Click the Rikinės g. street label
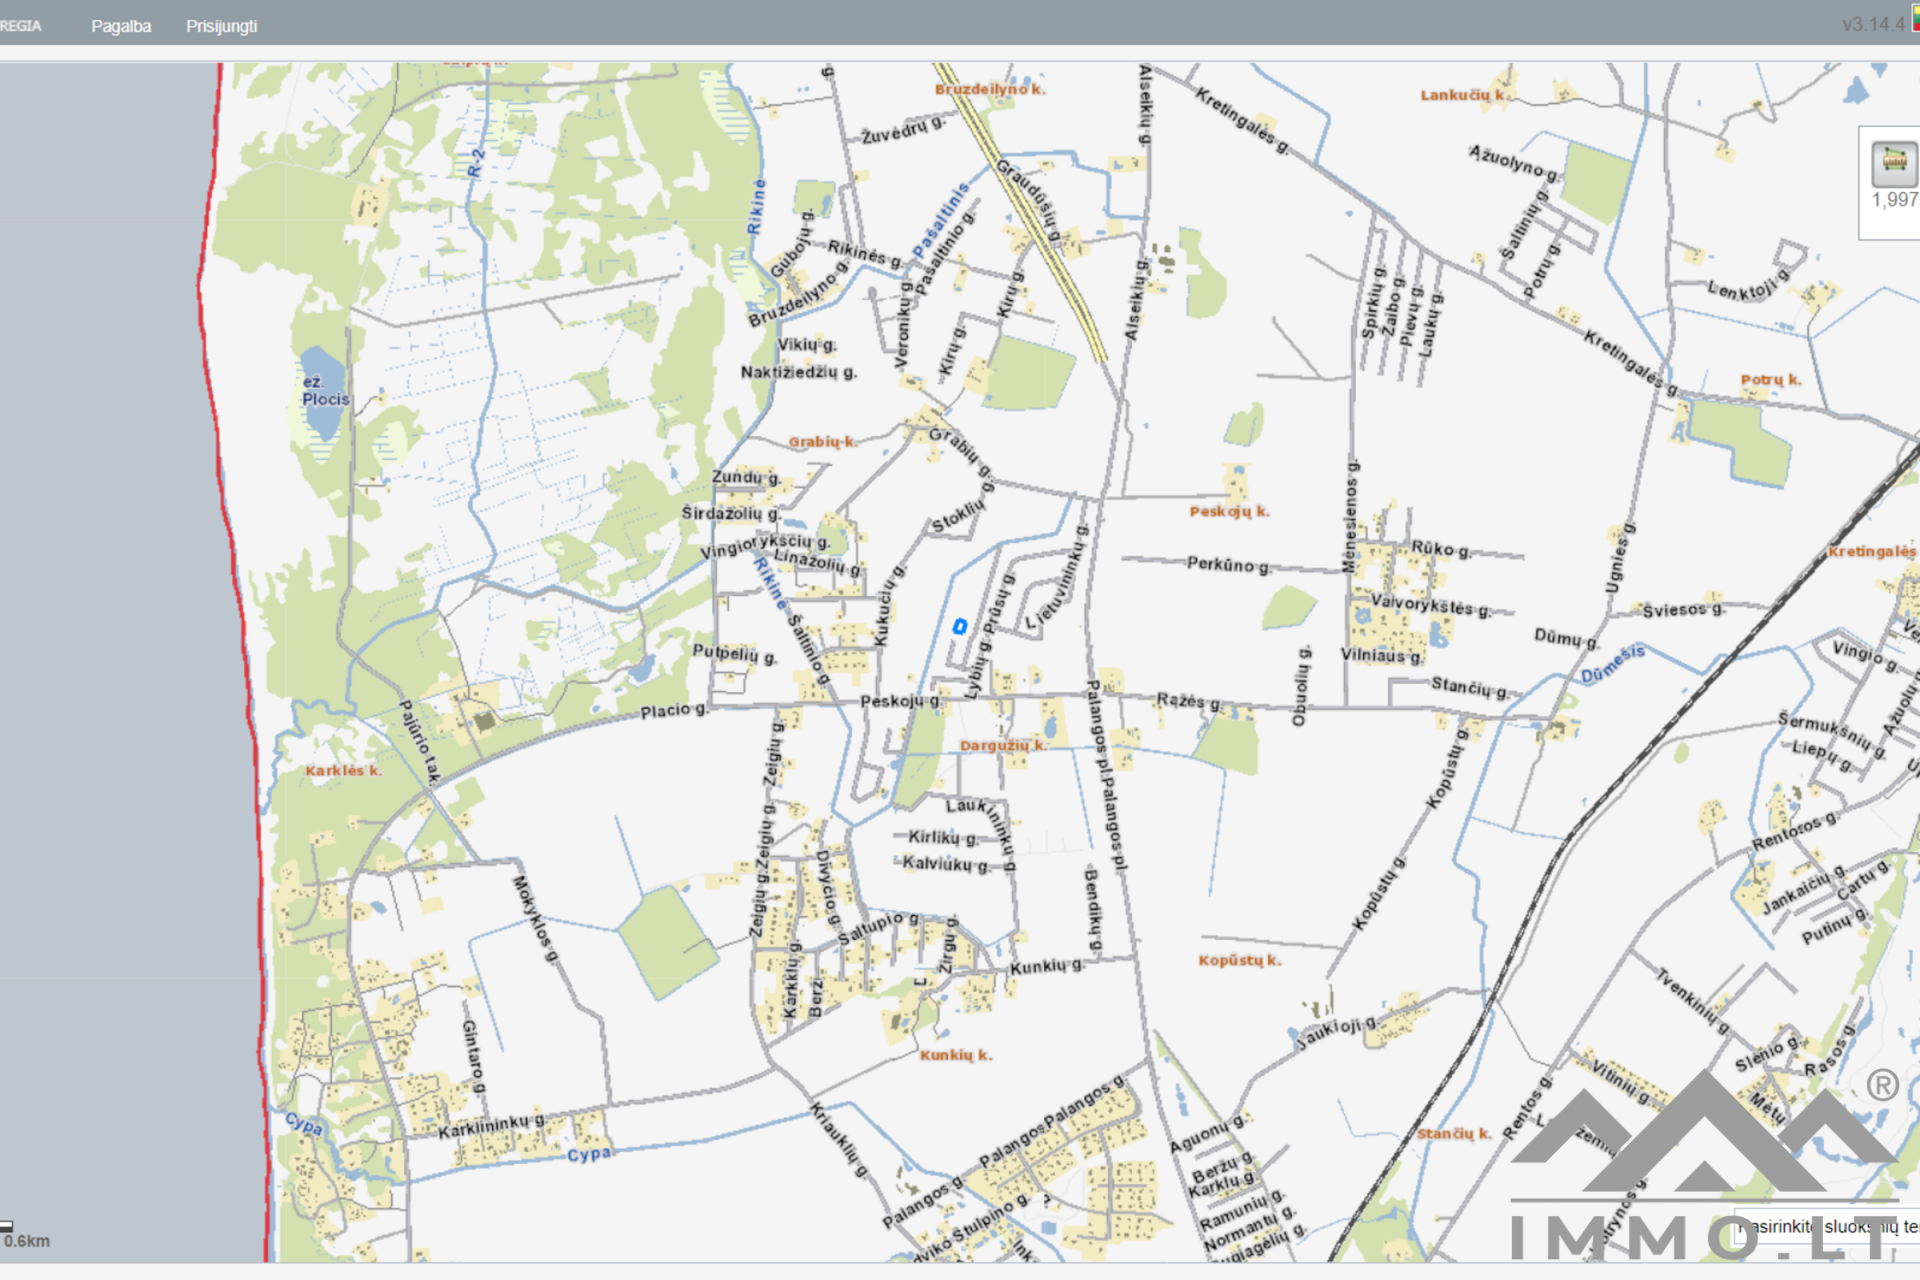Image resolution: width=1920 pixels, height=1280 pixels. (x=865, y=255)
